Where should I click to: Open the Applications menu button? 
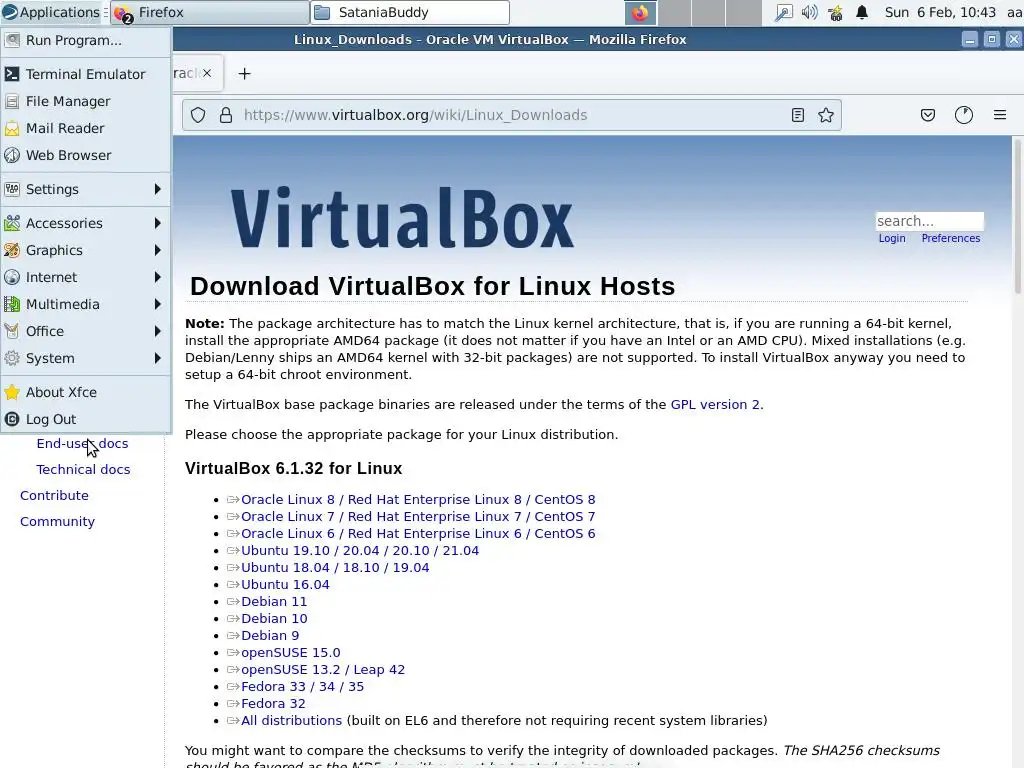click(x=51, y=12)
